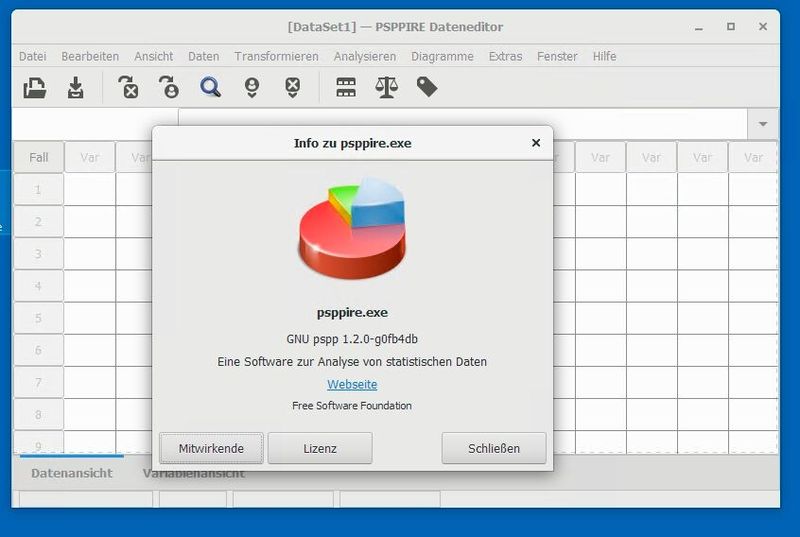Minimize the PSPPIRE Dateneditor window

pyautogui.click(x=699, y=27)
